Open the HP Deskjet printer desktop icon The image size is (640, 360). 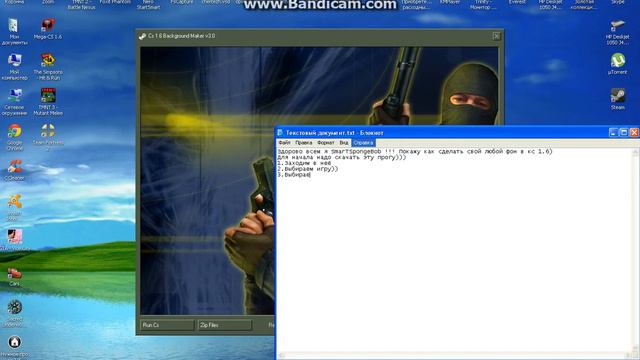coord(618,31)
